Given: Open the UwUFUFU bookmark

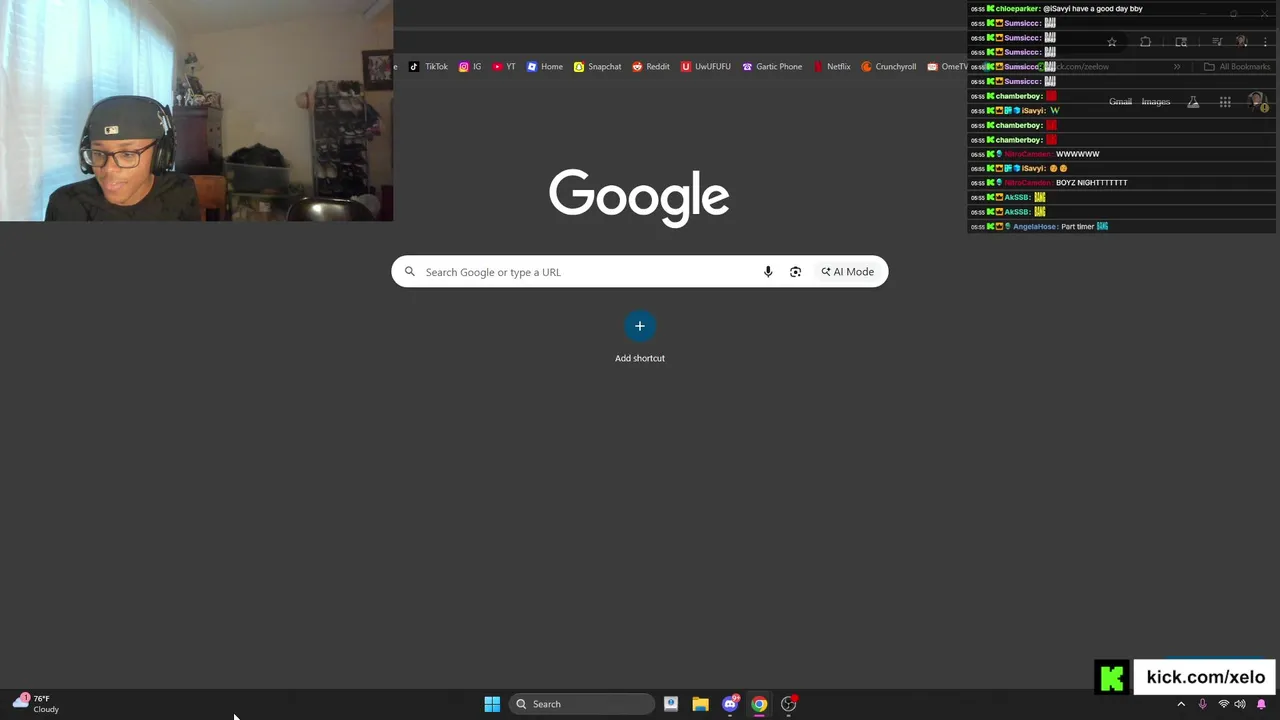Looking at the screenshot, I should pyautogui.click(x=706, y=67).
